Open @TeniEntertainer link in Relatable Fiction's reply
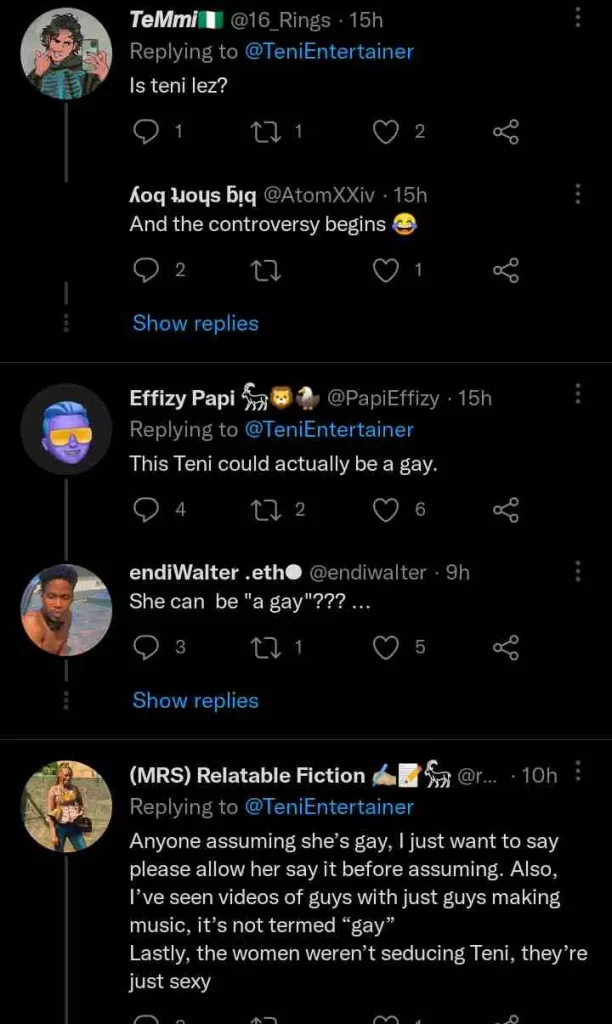The width and height of the screenshot is (612, 1024). point(329,806)
